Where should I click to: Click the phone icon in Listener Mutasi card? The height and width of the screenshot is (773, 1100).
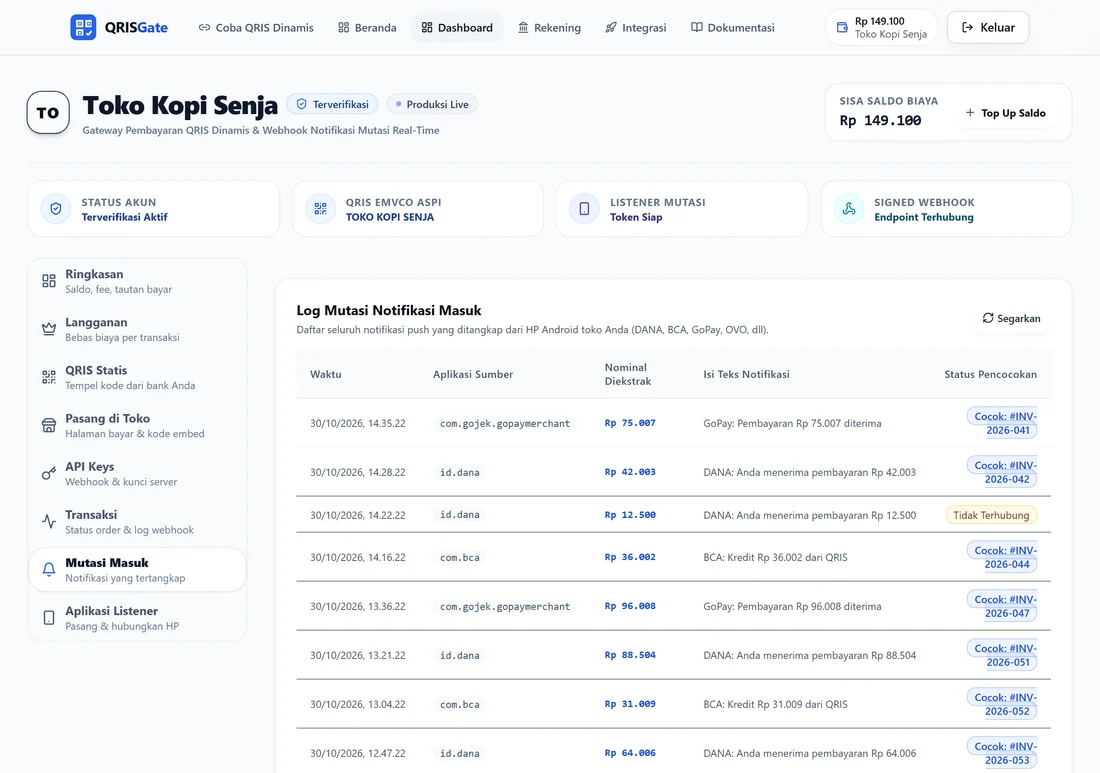click(x=584, y=209)
